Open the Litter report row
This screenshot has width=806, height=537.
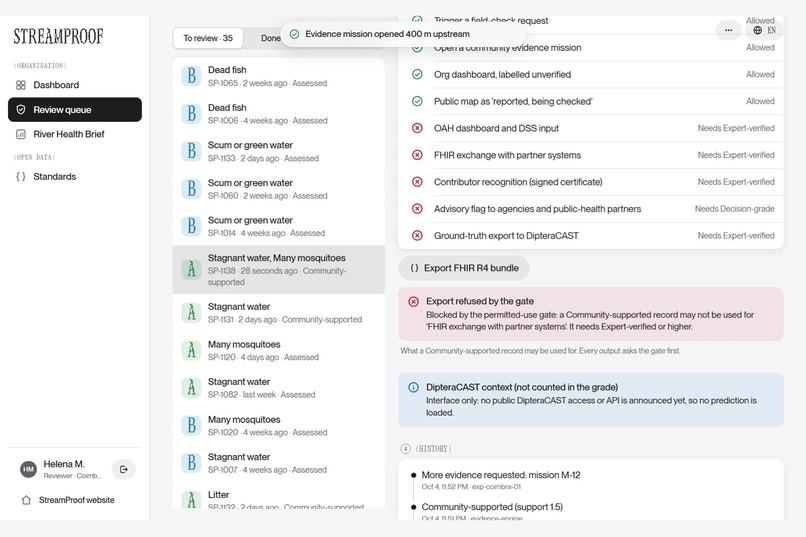279,495
